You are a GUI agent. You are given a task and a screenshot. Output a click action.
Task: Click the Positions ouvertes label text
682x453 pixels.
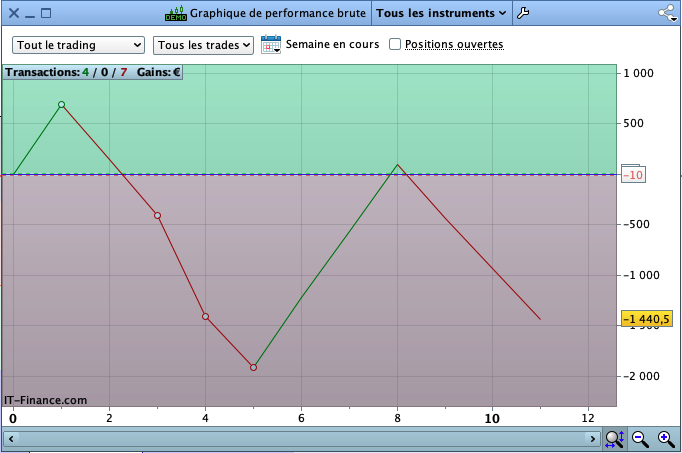(x=454, y=44)
